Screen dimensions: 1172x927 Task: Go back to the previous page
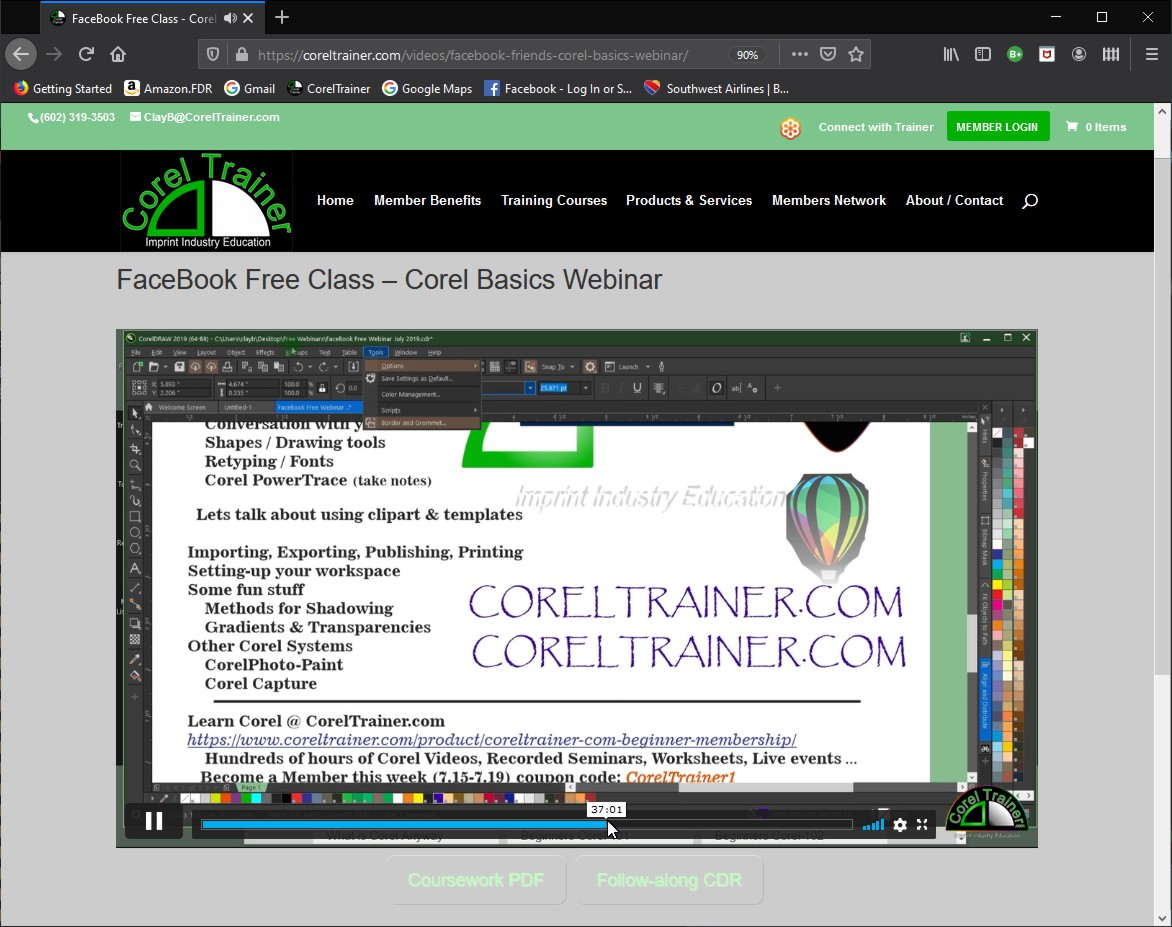21,54
